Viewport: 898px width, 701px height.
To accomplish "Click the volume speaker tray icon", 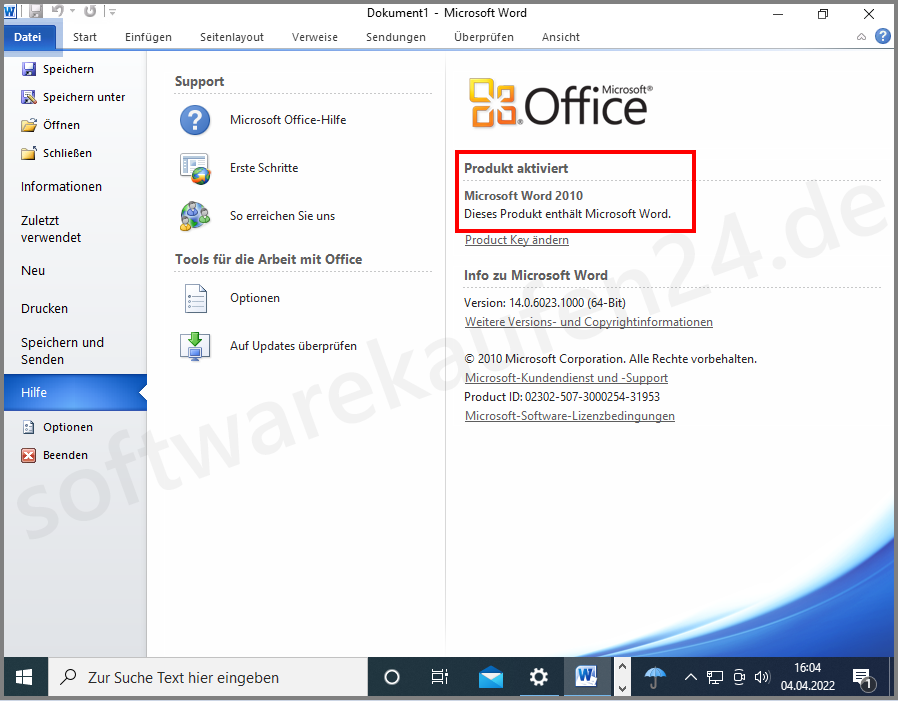I will (x=762, y=678).
